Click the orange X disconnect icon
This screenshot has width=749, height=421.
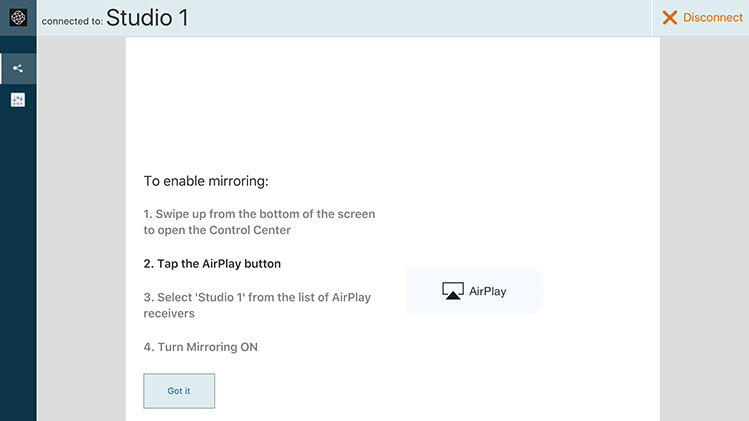pos(670,18)
